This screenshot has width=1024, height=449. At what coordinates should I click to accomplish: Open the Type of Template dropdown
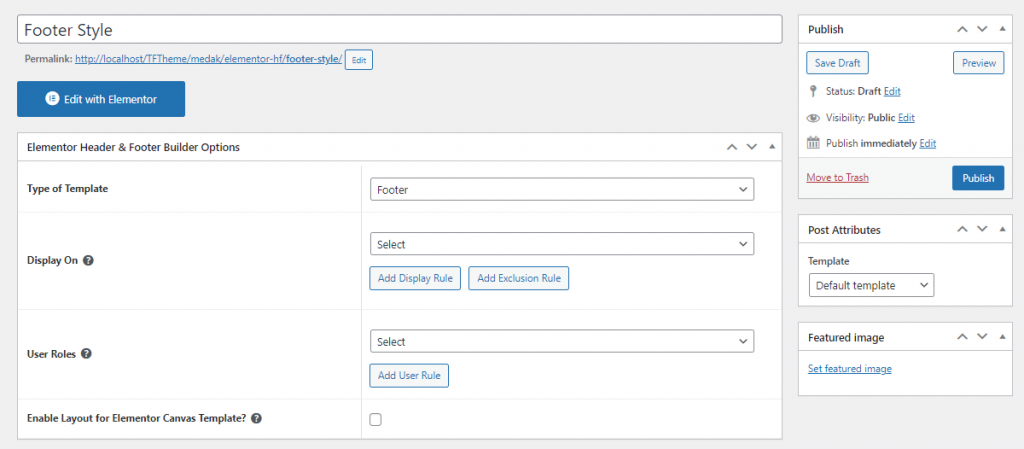561,189
